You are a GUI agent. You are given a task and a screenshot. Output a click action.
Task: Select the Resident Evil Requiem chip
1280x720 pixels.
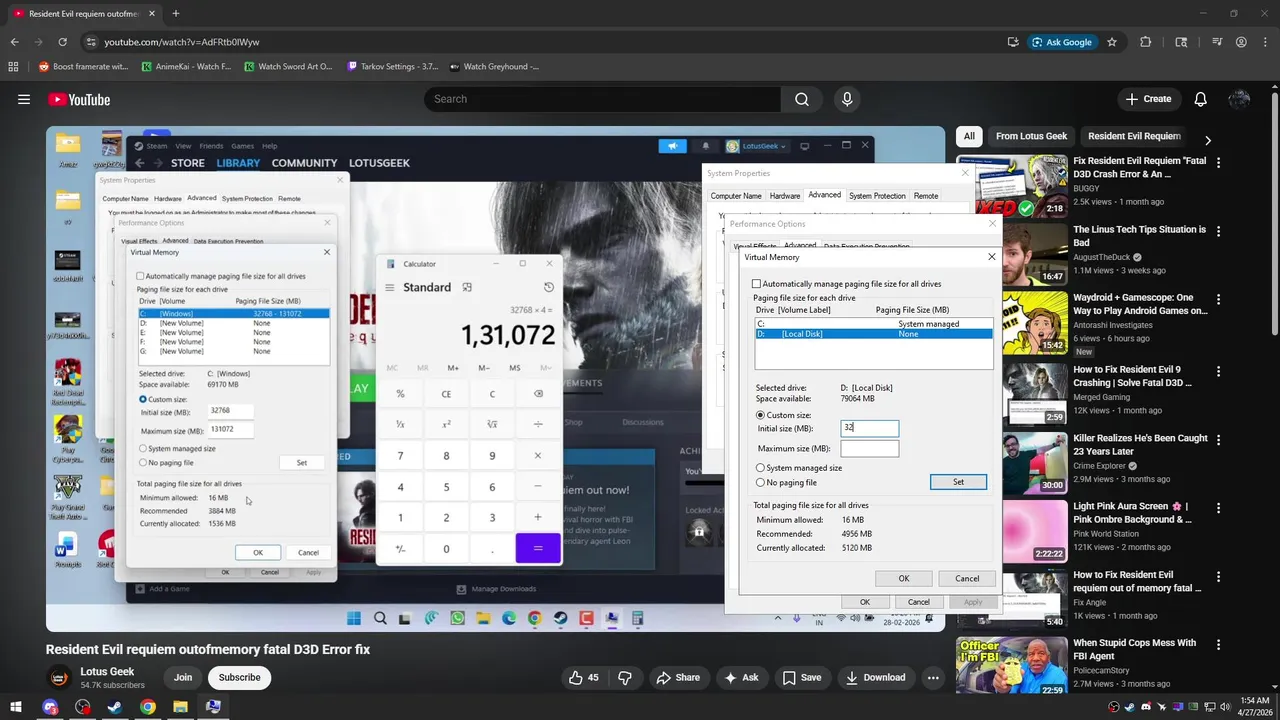pyautogui.click(x=1134, y=136)
